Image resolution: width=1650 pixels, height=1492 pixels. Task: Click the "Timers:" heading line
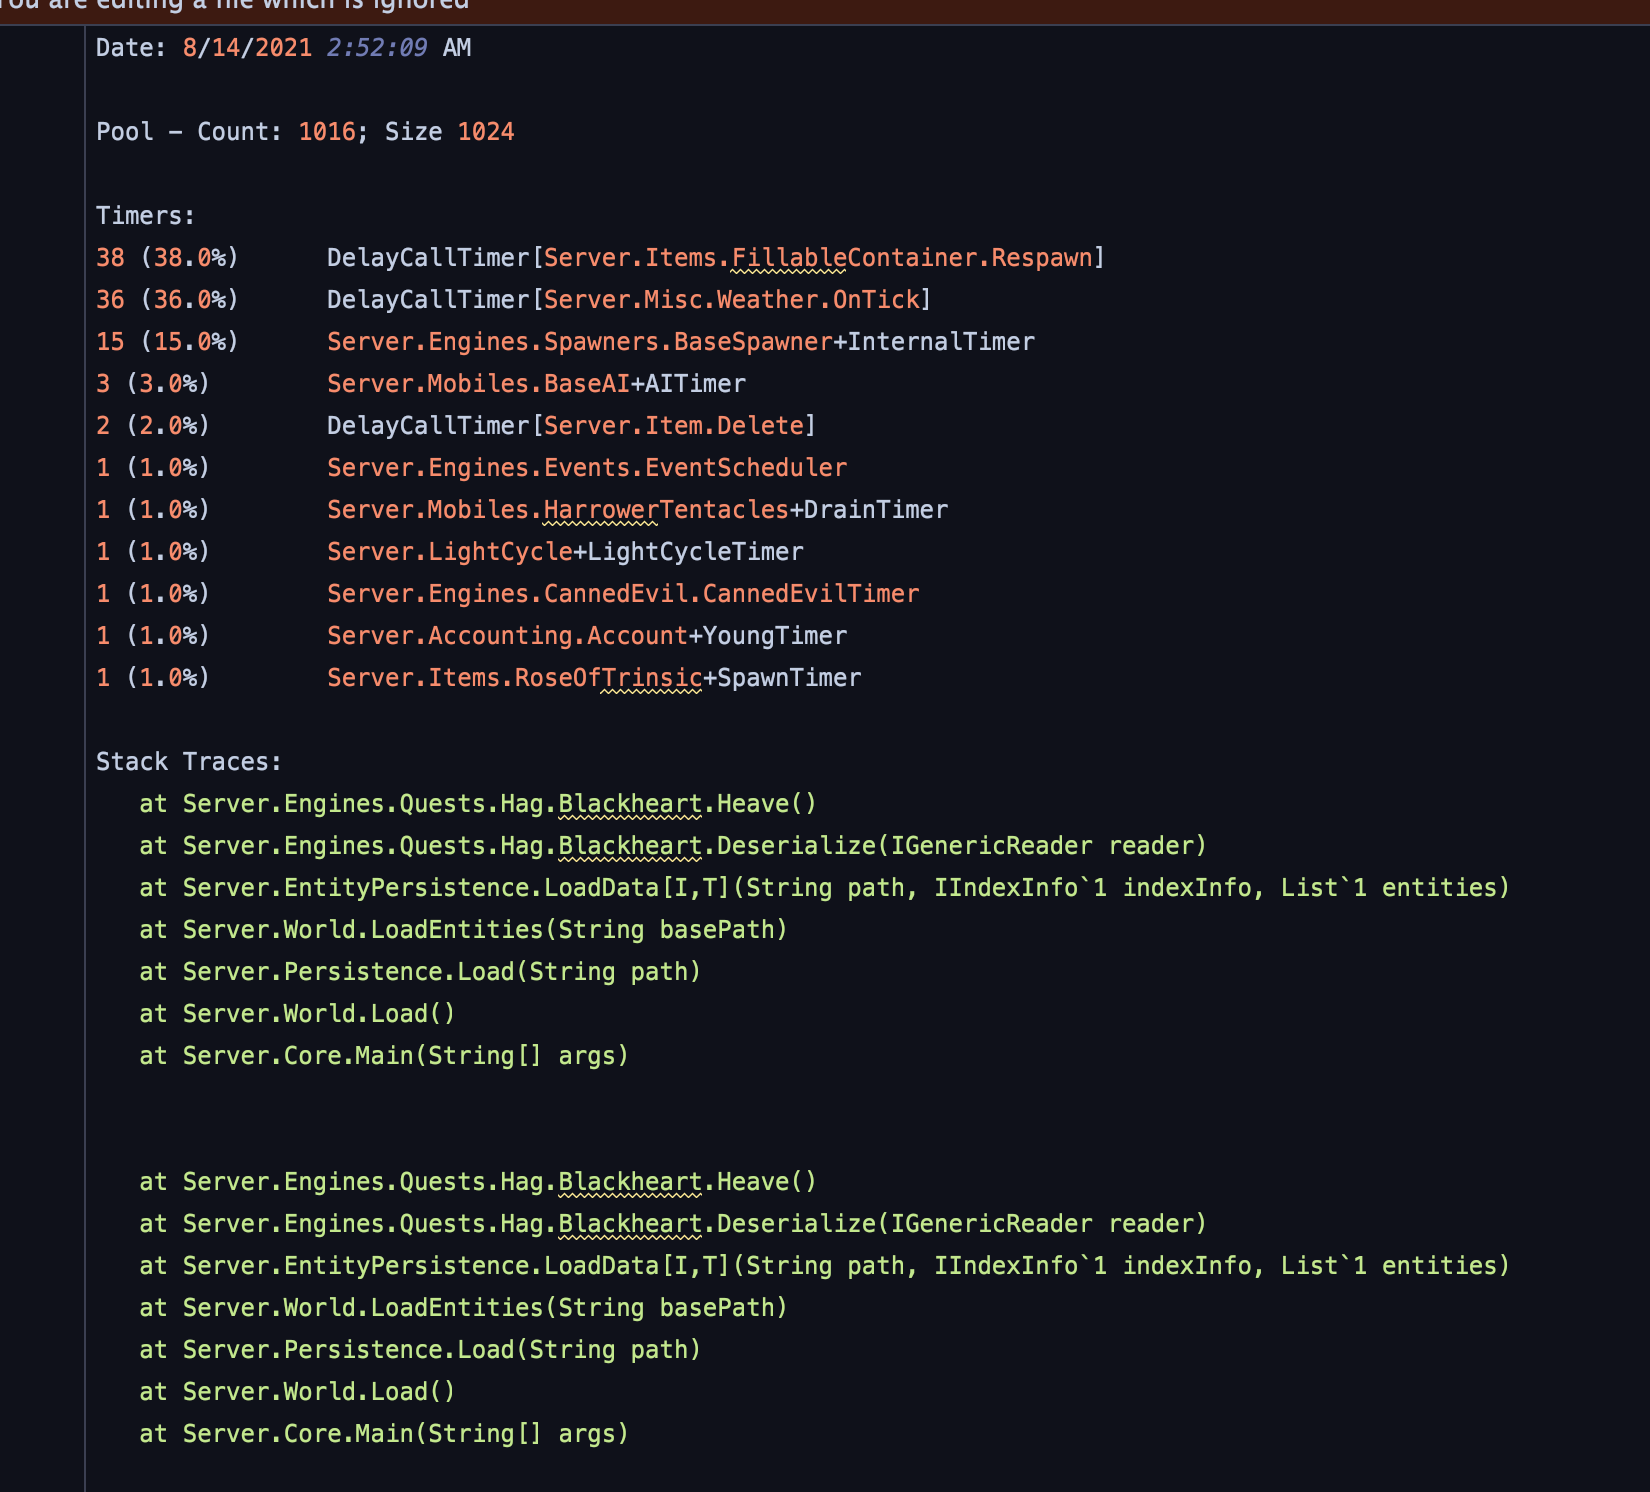point(146,216)
